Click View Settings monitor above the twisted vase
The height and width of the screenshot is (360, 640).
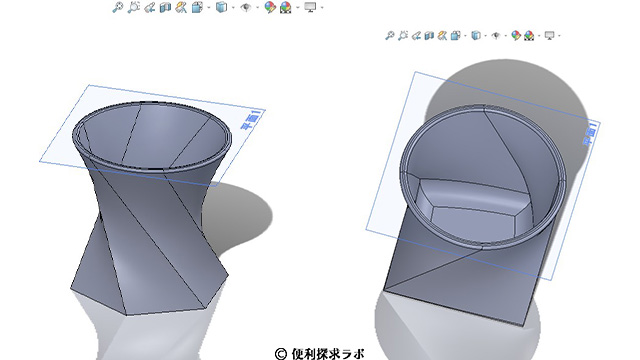[310, 7]
